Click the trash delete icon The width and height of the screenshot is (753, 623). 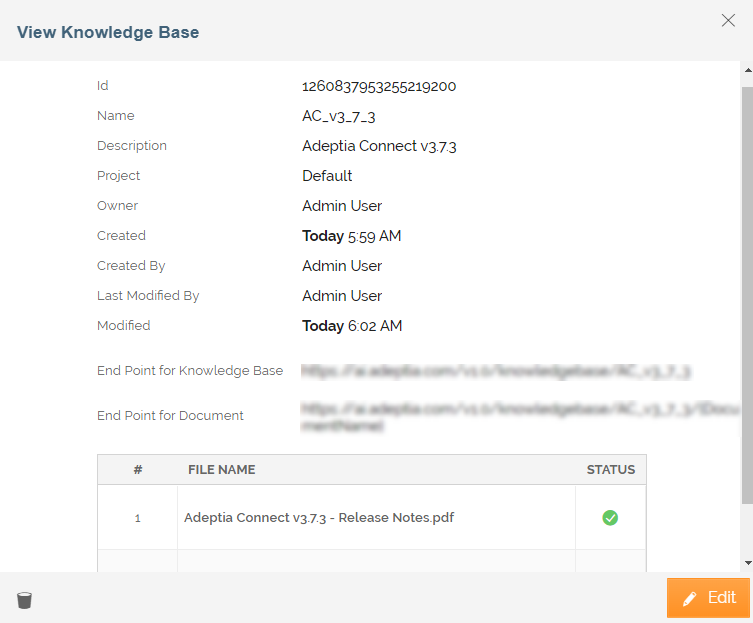[x=24, y=600]
